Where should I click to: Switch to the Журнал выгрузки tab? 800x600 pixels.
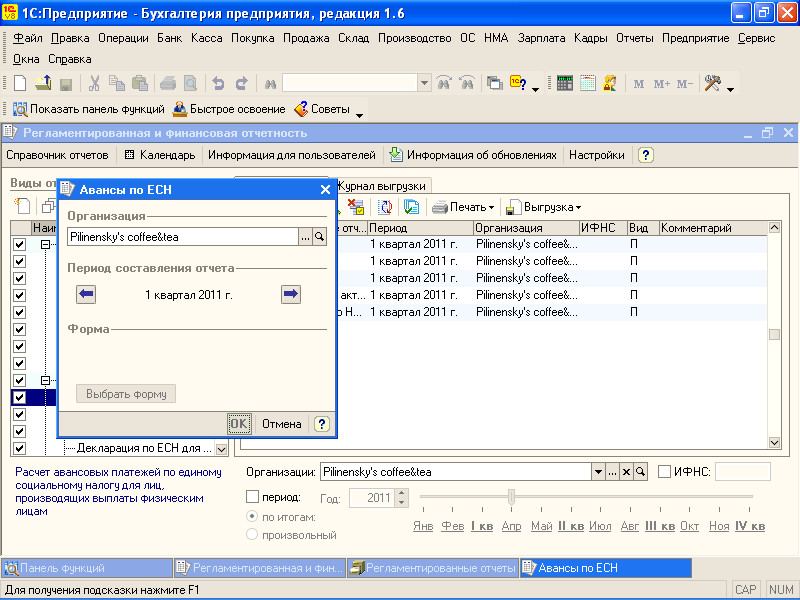pyautogui.click(x=383, y=186)
